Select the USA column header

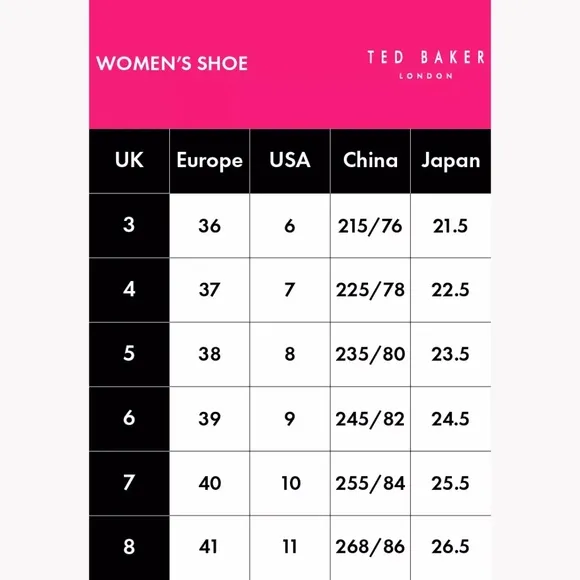click(x=290, y=161)
